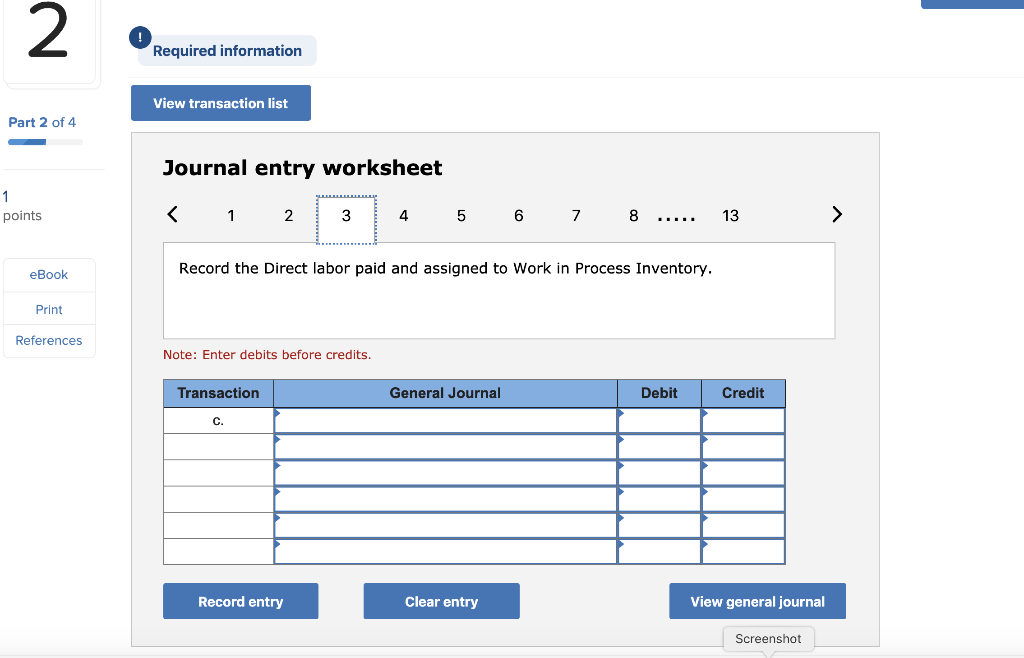Click the Debit cell in row c.
1024x658 pixels.
(x=660, y=421)
